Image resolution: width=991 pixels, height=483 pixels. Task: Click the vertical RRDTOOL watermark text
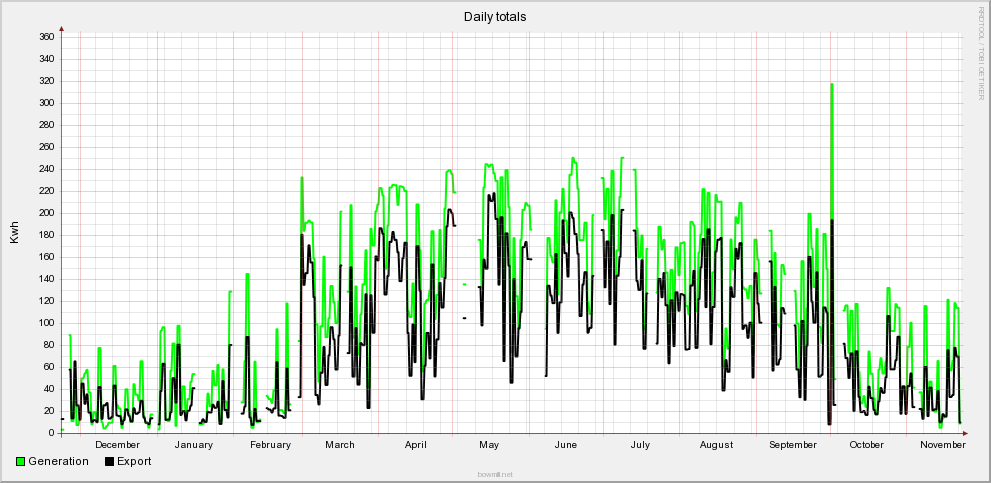click(981, 52)
